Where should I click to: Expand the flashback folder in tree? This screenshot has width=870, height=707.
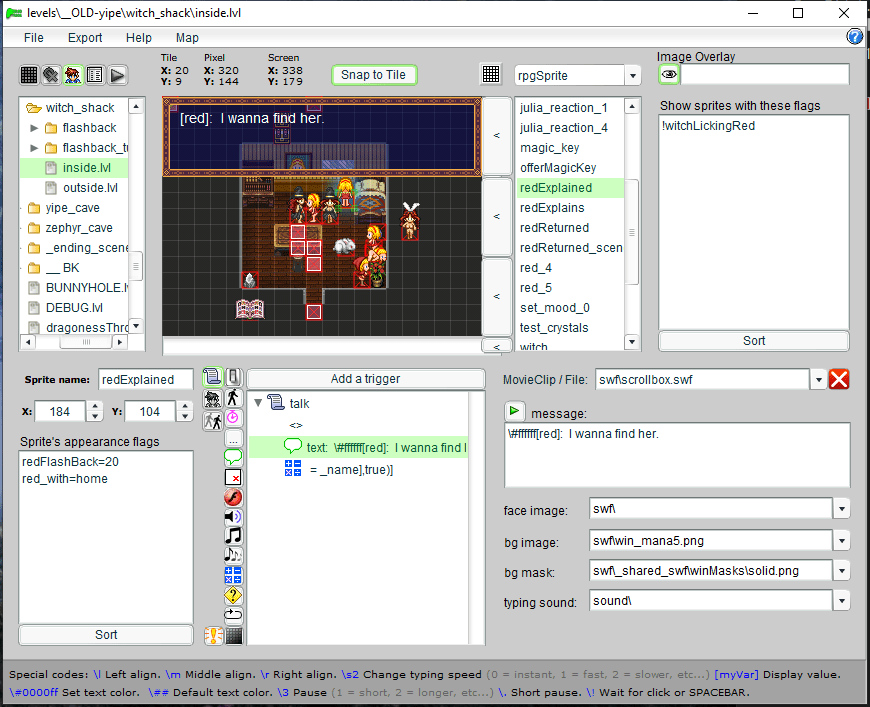(36, 128)
